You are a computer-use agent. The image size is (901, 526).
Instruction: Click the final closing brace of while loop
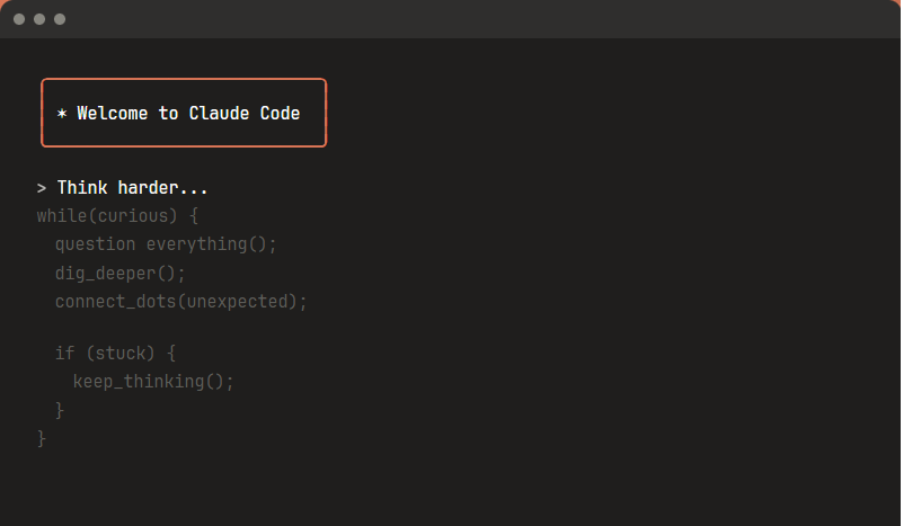41,438
